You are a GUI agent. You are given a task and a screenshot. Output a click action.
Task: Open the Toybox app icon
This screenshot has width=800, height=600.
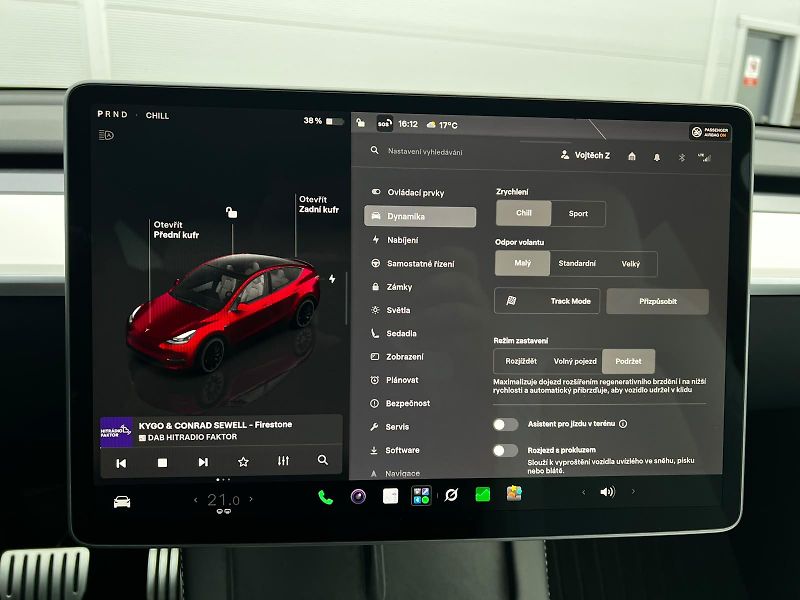coord(514,493)
